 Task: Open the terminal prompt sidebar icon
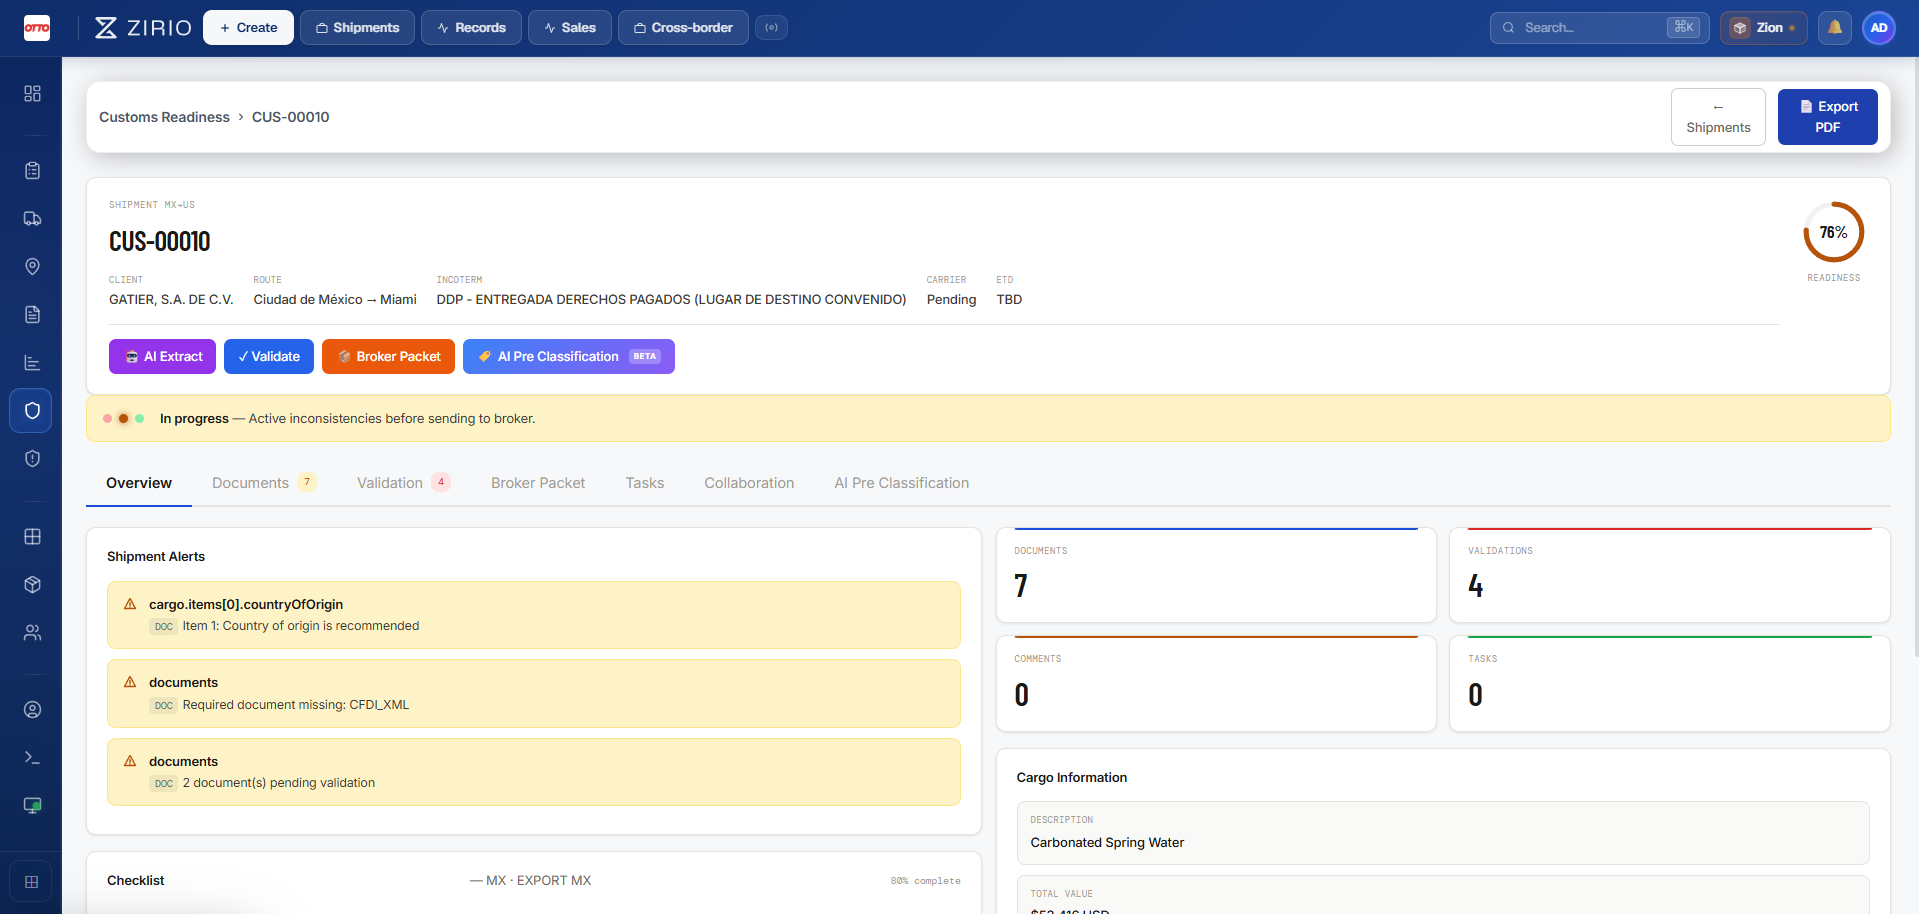(x=32, y=758)
